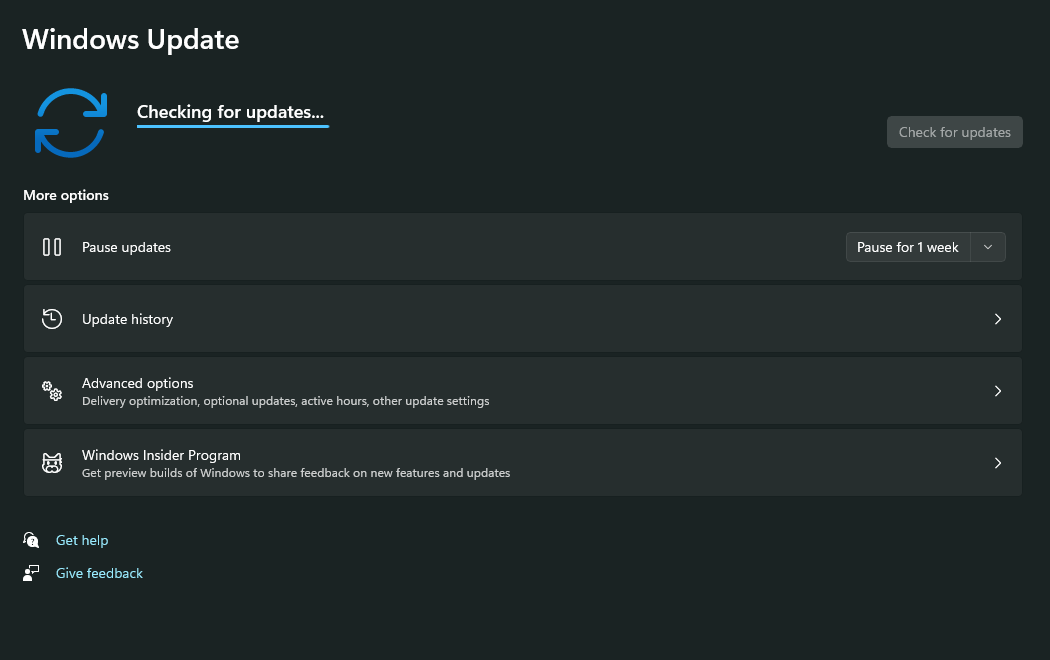Click the Checking for updates status text
The width and height of the screenshot is (1050, 660).
click(x=230, y=112)
